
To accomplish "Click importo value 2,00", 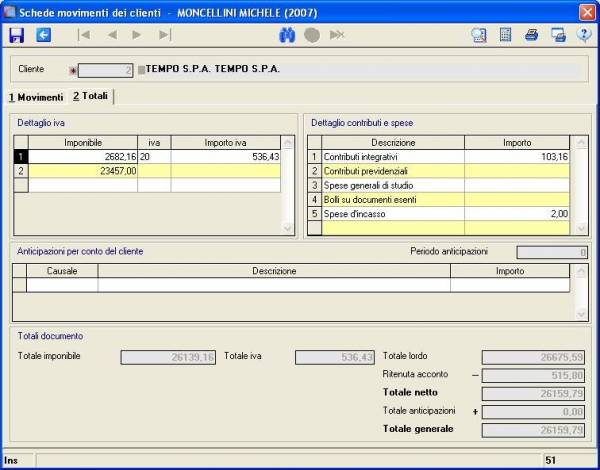I will tap(517, 214).
